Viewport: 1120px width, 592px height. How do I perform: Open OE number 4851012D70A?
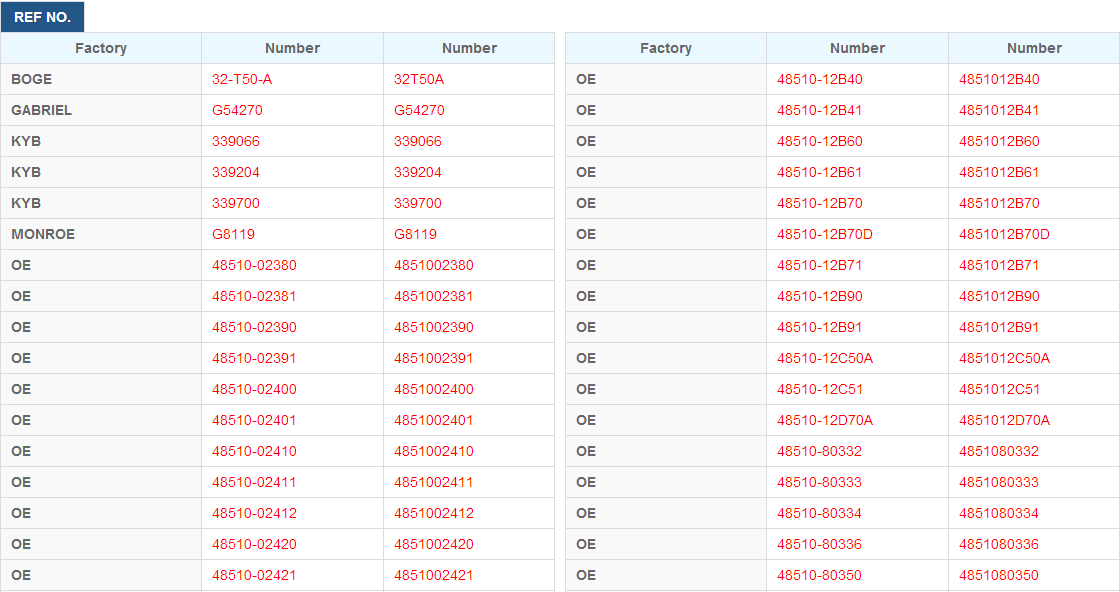tap(1004, 420)
